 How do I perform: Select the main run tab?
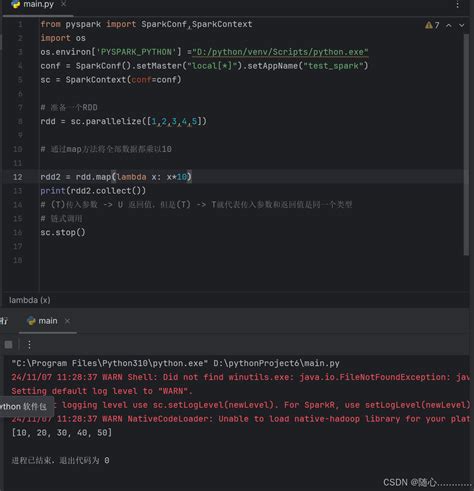click(x=47, y=321)
